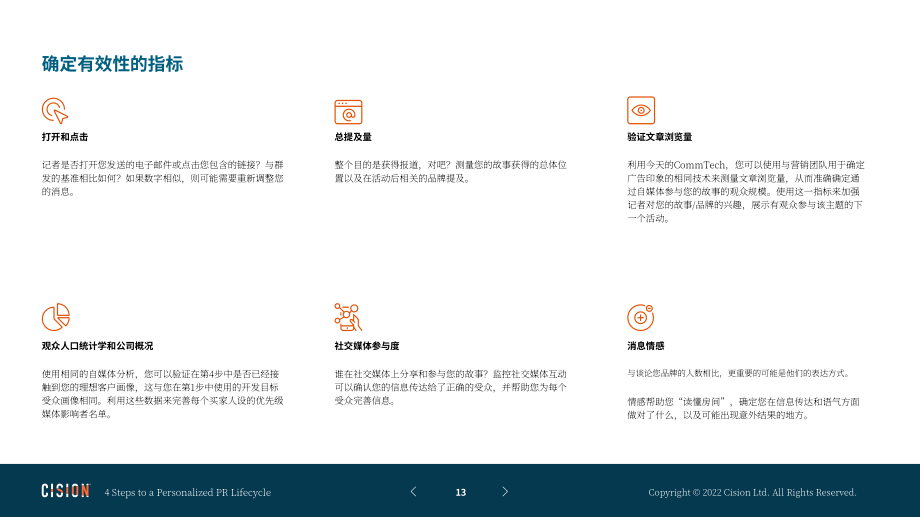Screen dimensions: 920x517
Task: Click the CISION logo in footer
Action: pos(66,491)
